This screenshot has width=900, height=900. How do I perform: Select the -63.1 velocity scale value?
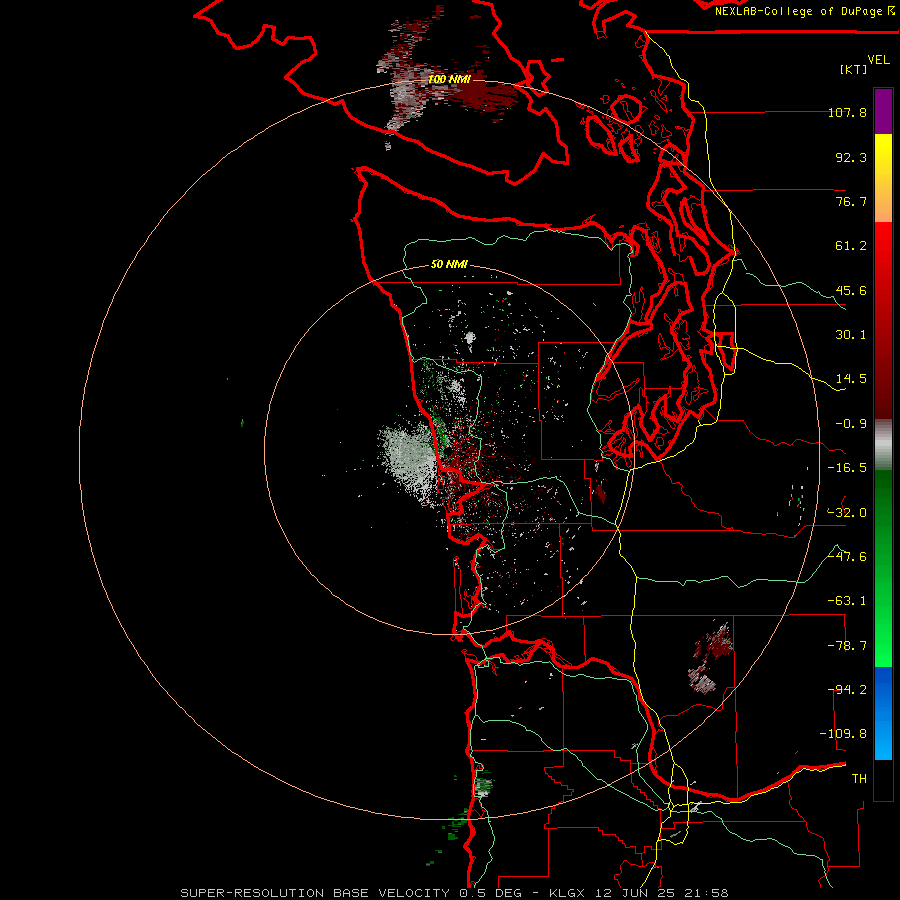point(847,601)
